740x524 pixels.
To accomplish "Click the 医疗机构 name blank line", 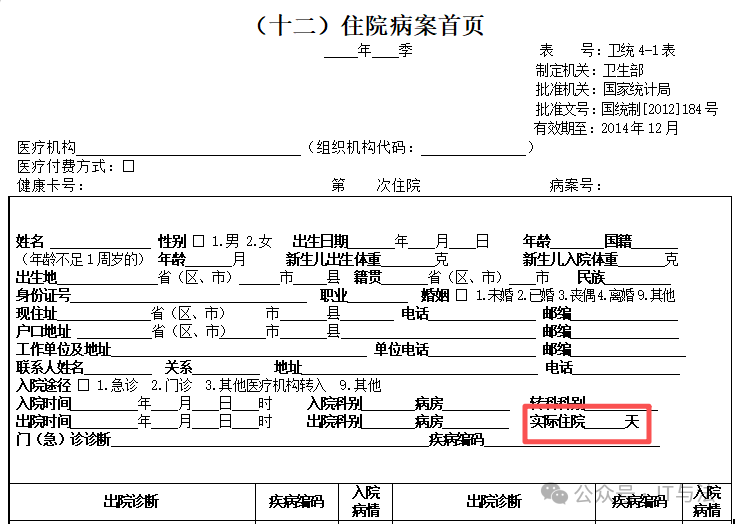I will click(x=188, y=149).
